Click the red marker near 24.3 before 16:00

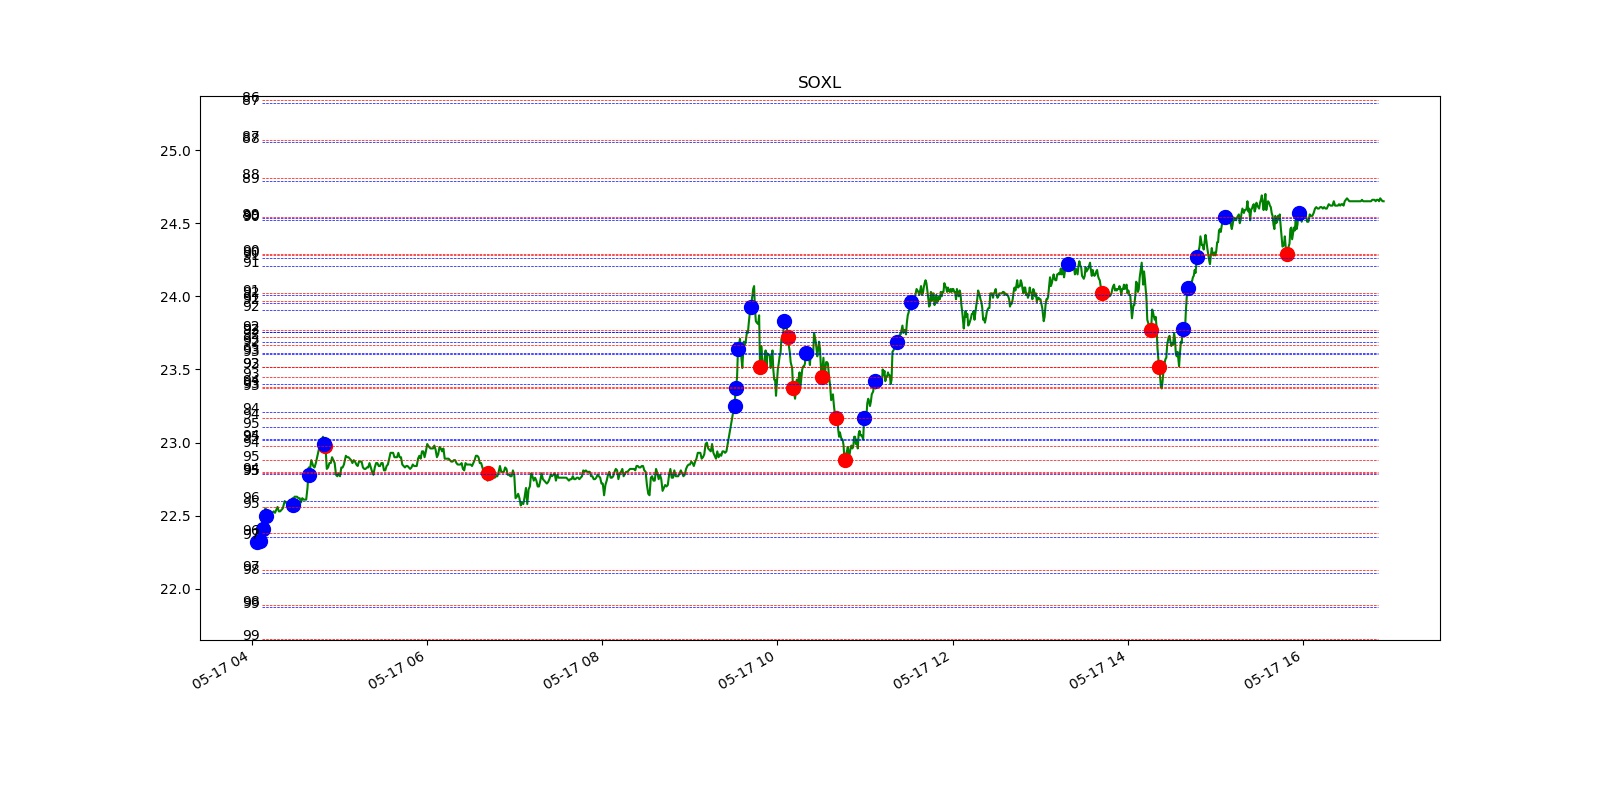point(1287,254)
